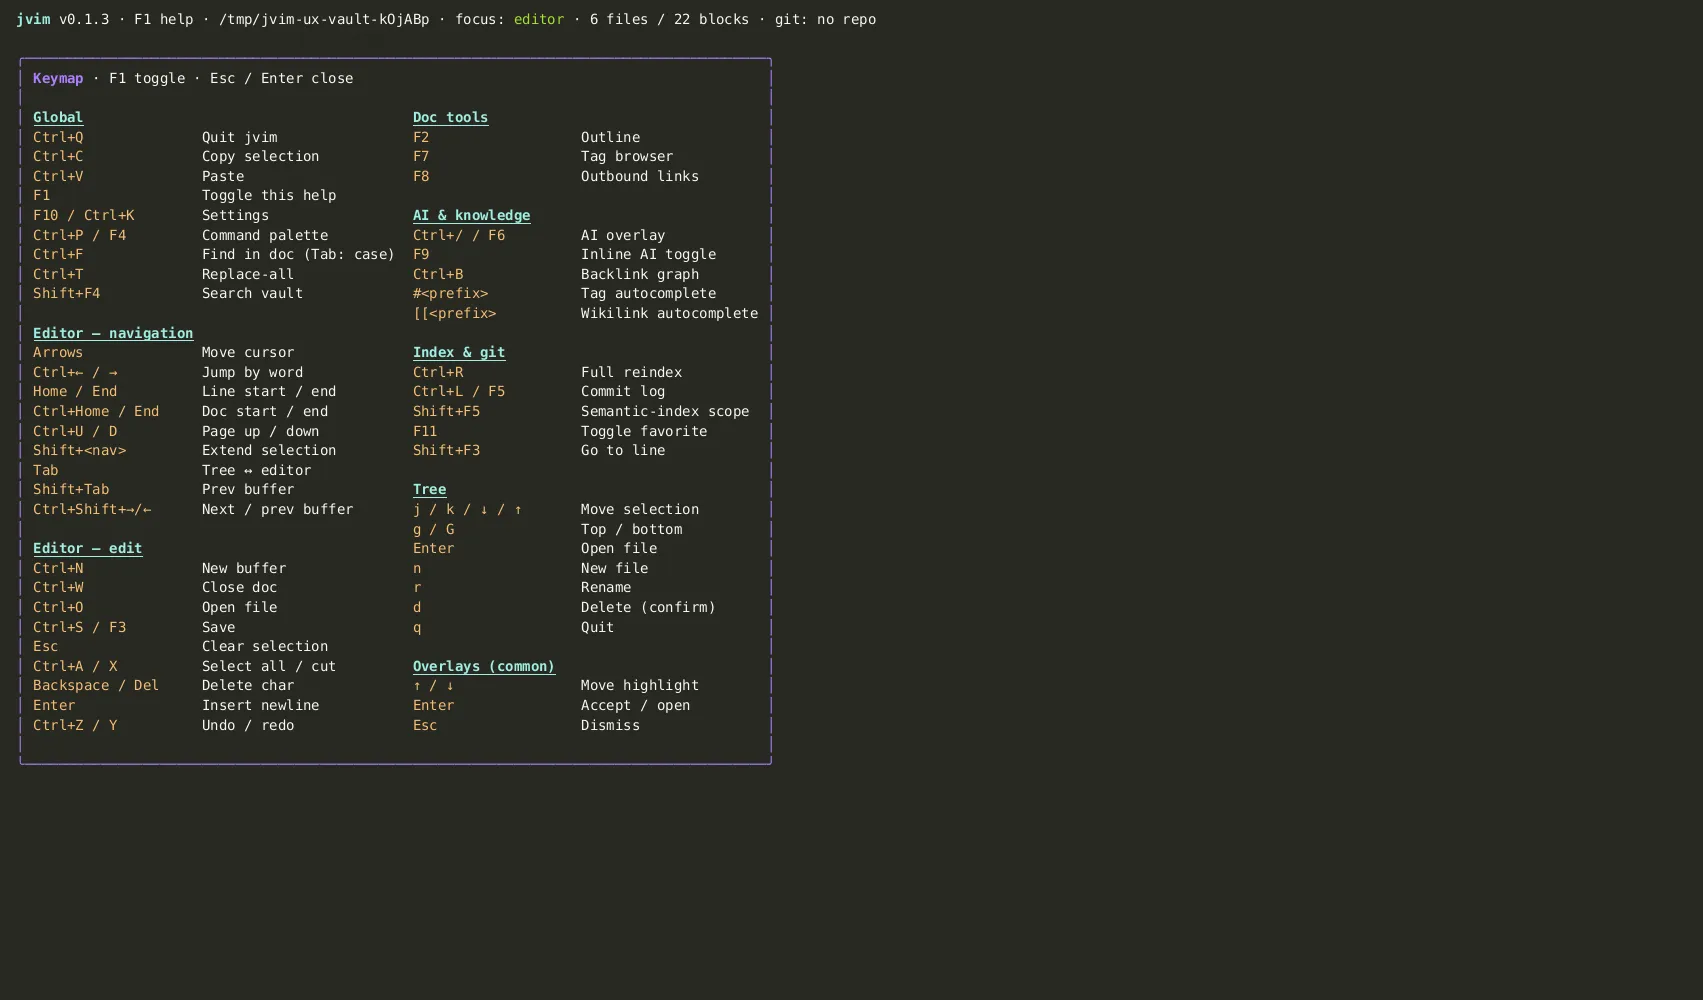Screen dimensions: 1703x1000
Task: Click the Tree section heading
Action: coord(429,489)
